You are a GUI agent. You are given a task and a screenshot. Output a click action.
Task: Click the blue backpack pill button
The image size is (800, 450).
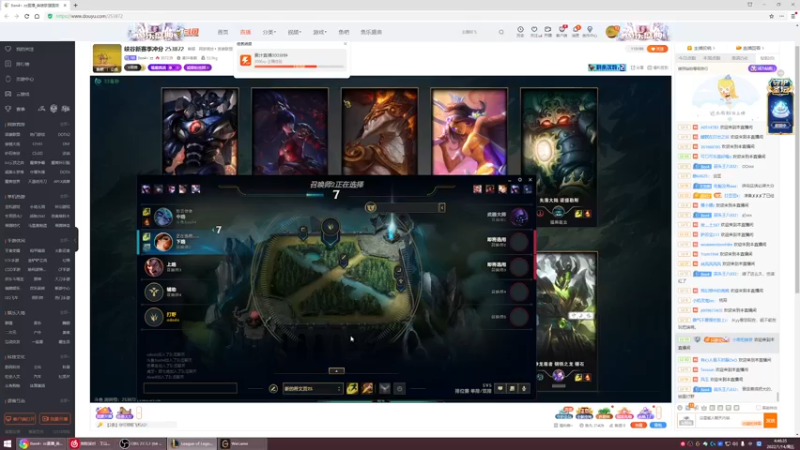[658, 425]
